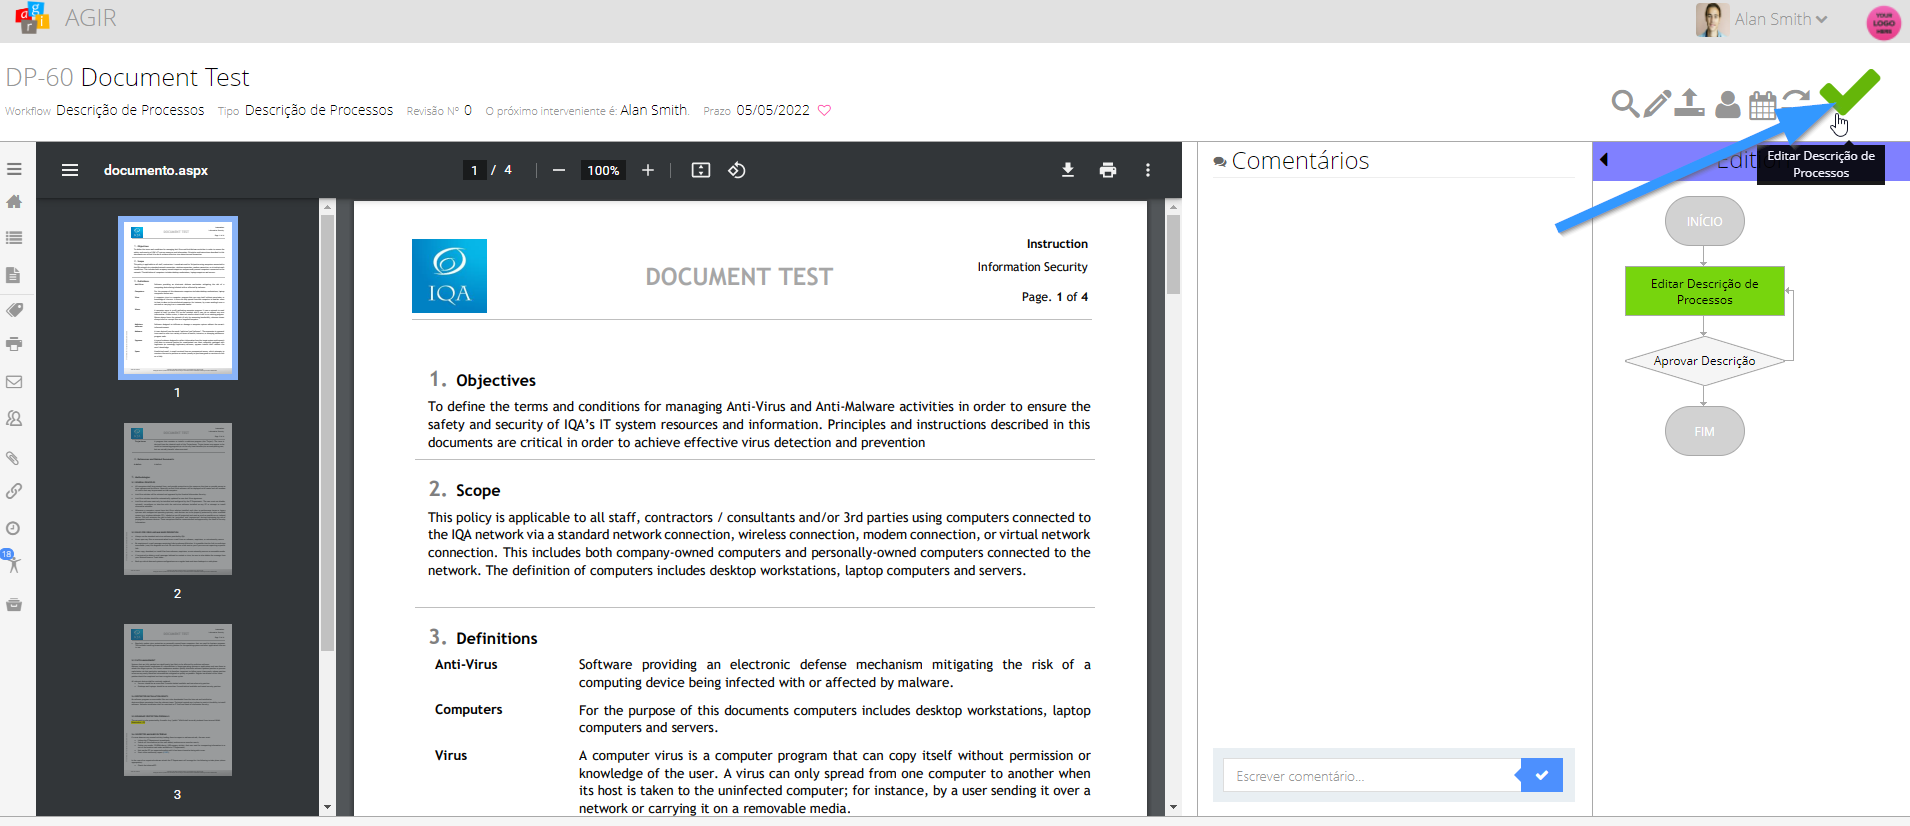Viewport: 1910px width, 826px height.
Task: Click the 100% zoom level field
Action: pos(603,170)
